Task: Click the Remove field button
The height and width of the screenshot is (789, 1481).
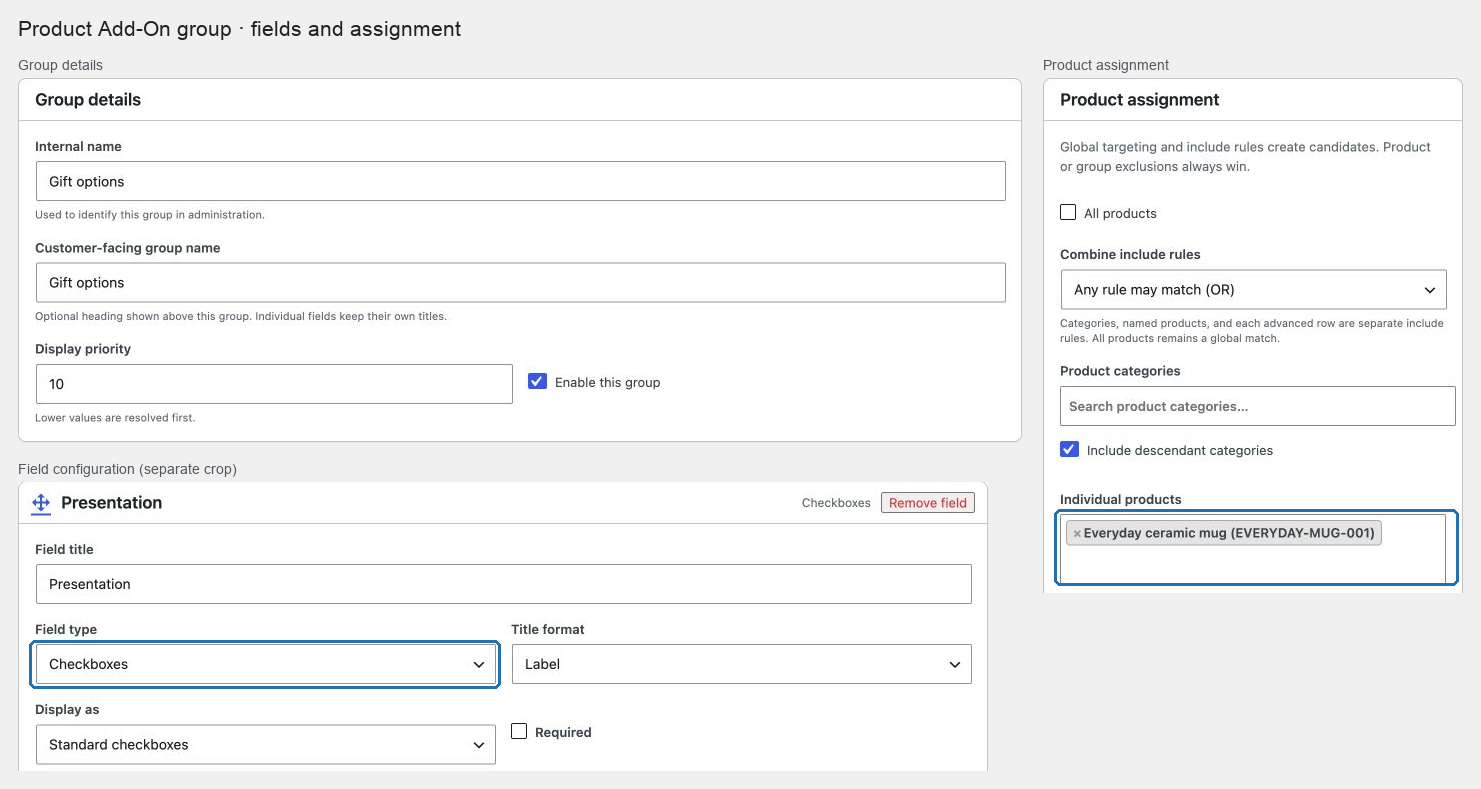Action: (x=928, y=503)
